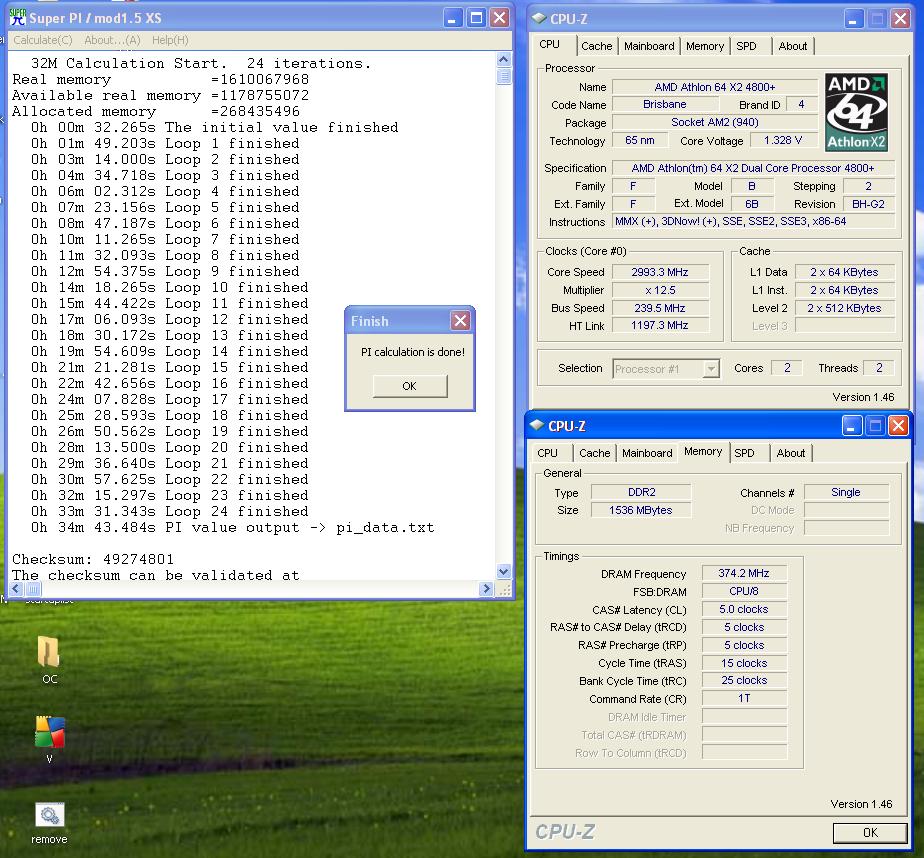Switch to Mainboard tab in upper CPU-Z
This screenshot has height=858, width=924.
point(649,46)
